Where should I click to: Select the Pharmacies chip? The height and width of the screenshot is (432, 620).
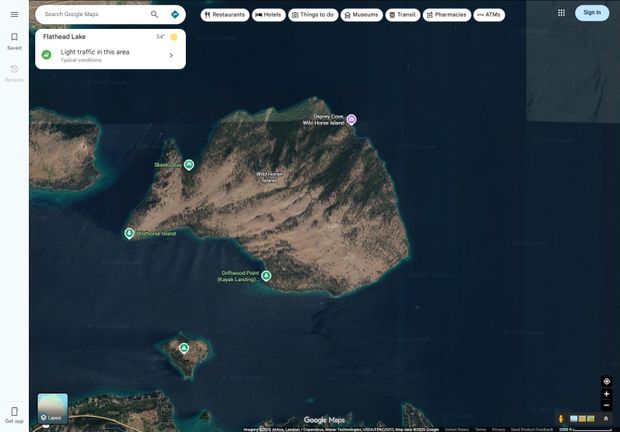(x=447, y=15)
